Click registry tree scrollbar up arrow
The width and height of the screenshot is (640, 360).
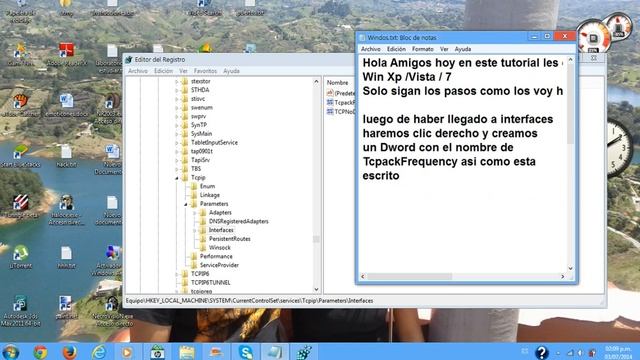[316, 82]
